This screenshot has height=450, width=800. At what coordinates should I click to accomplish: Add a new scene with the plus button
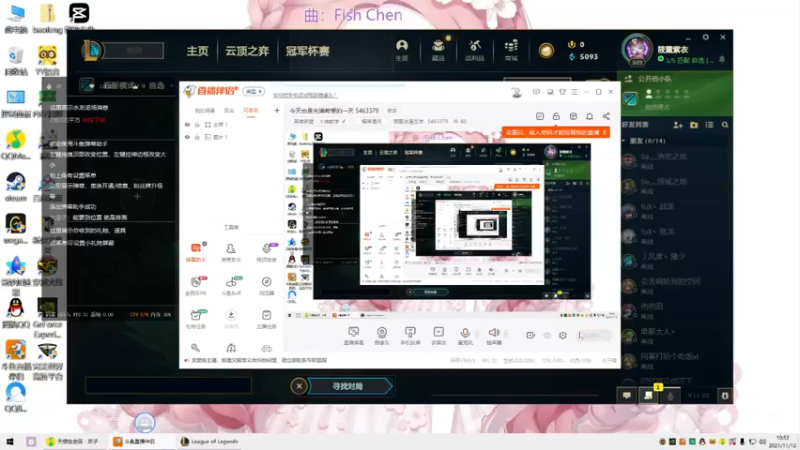click(277, 110)
